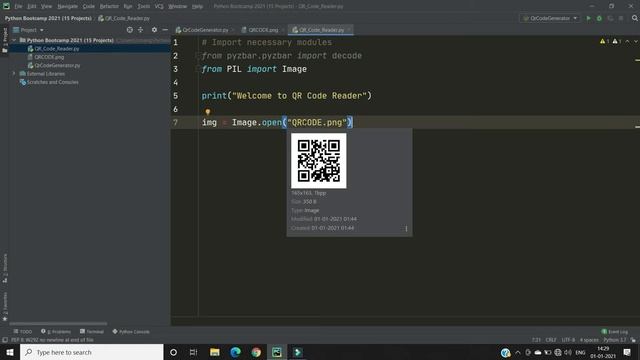
Task: Click QR_Code_Reader.py breadcrumb in navigation bar
Action: [124, 18]
